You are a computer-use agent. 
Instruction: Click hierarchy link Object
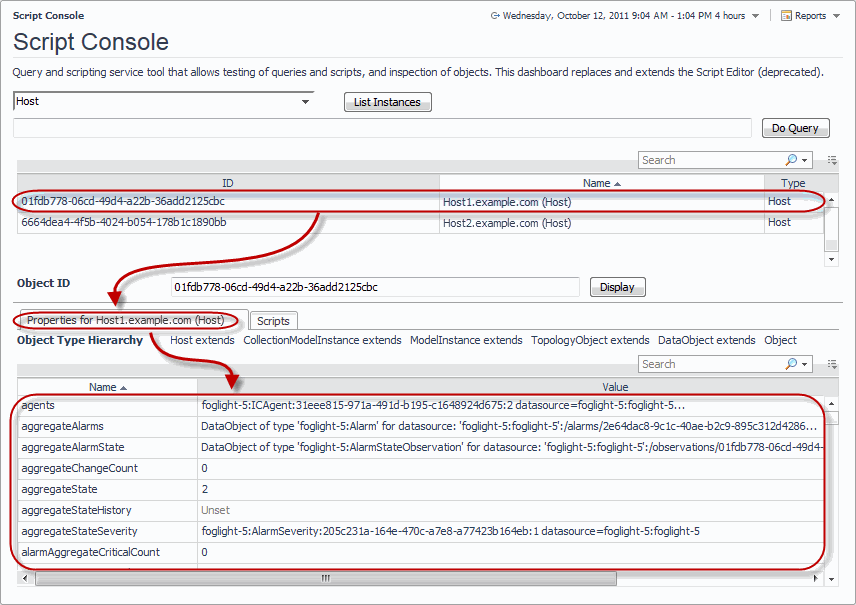pyautogui.click(x=780, y=340)
